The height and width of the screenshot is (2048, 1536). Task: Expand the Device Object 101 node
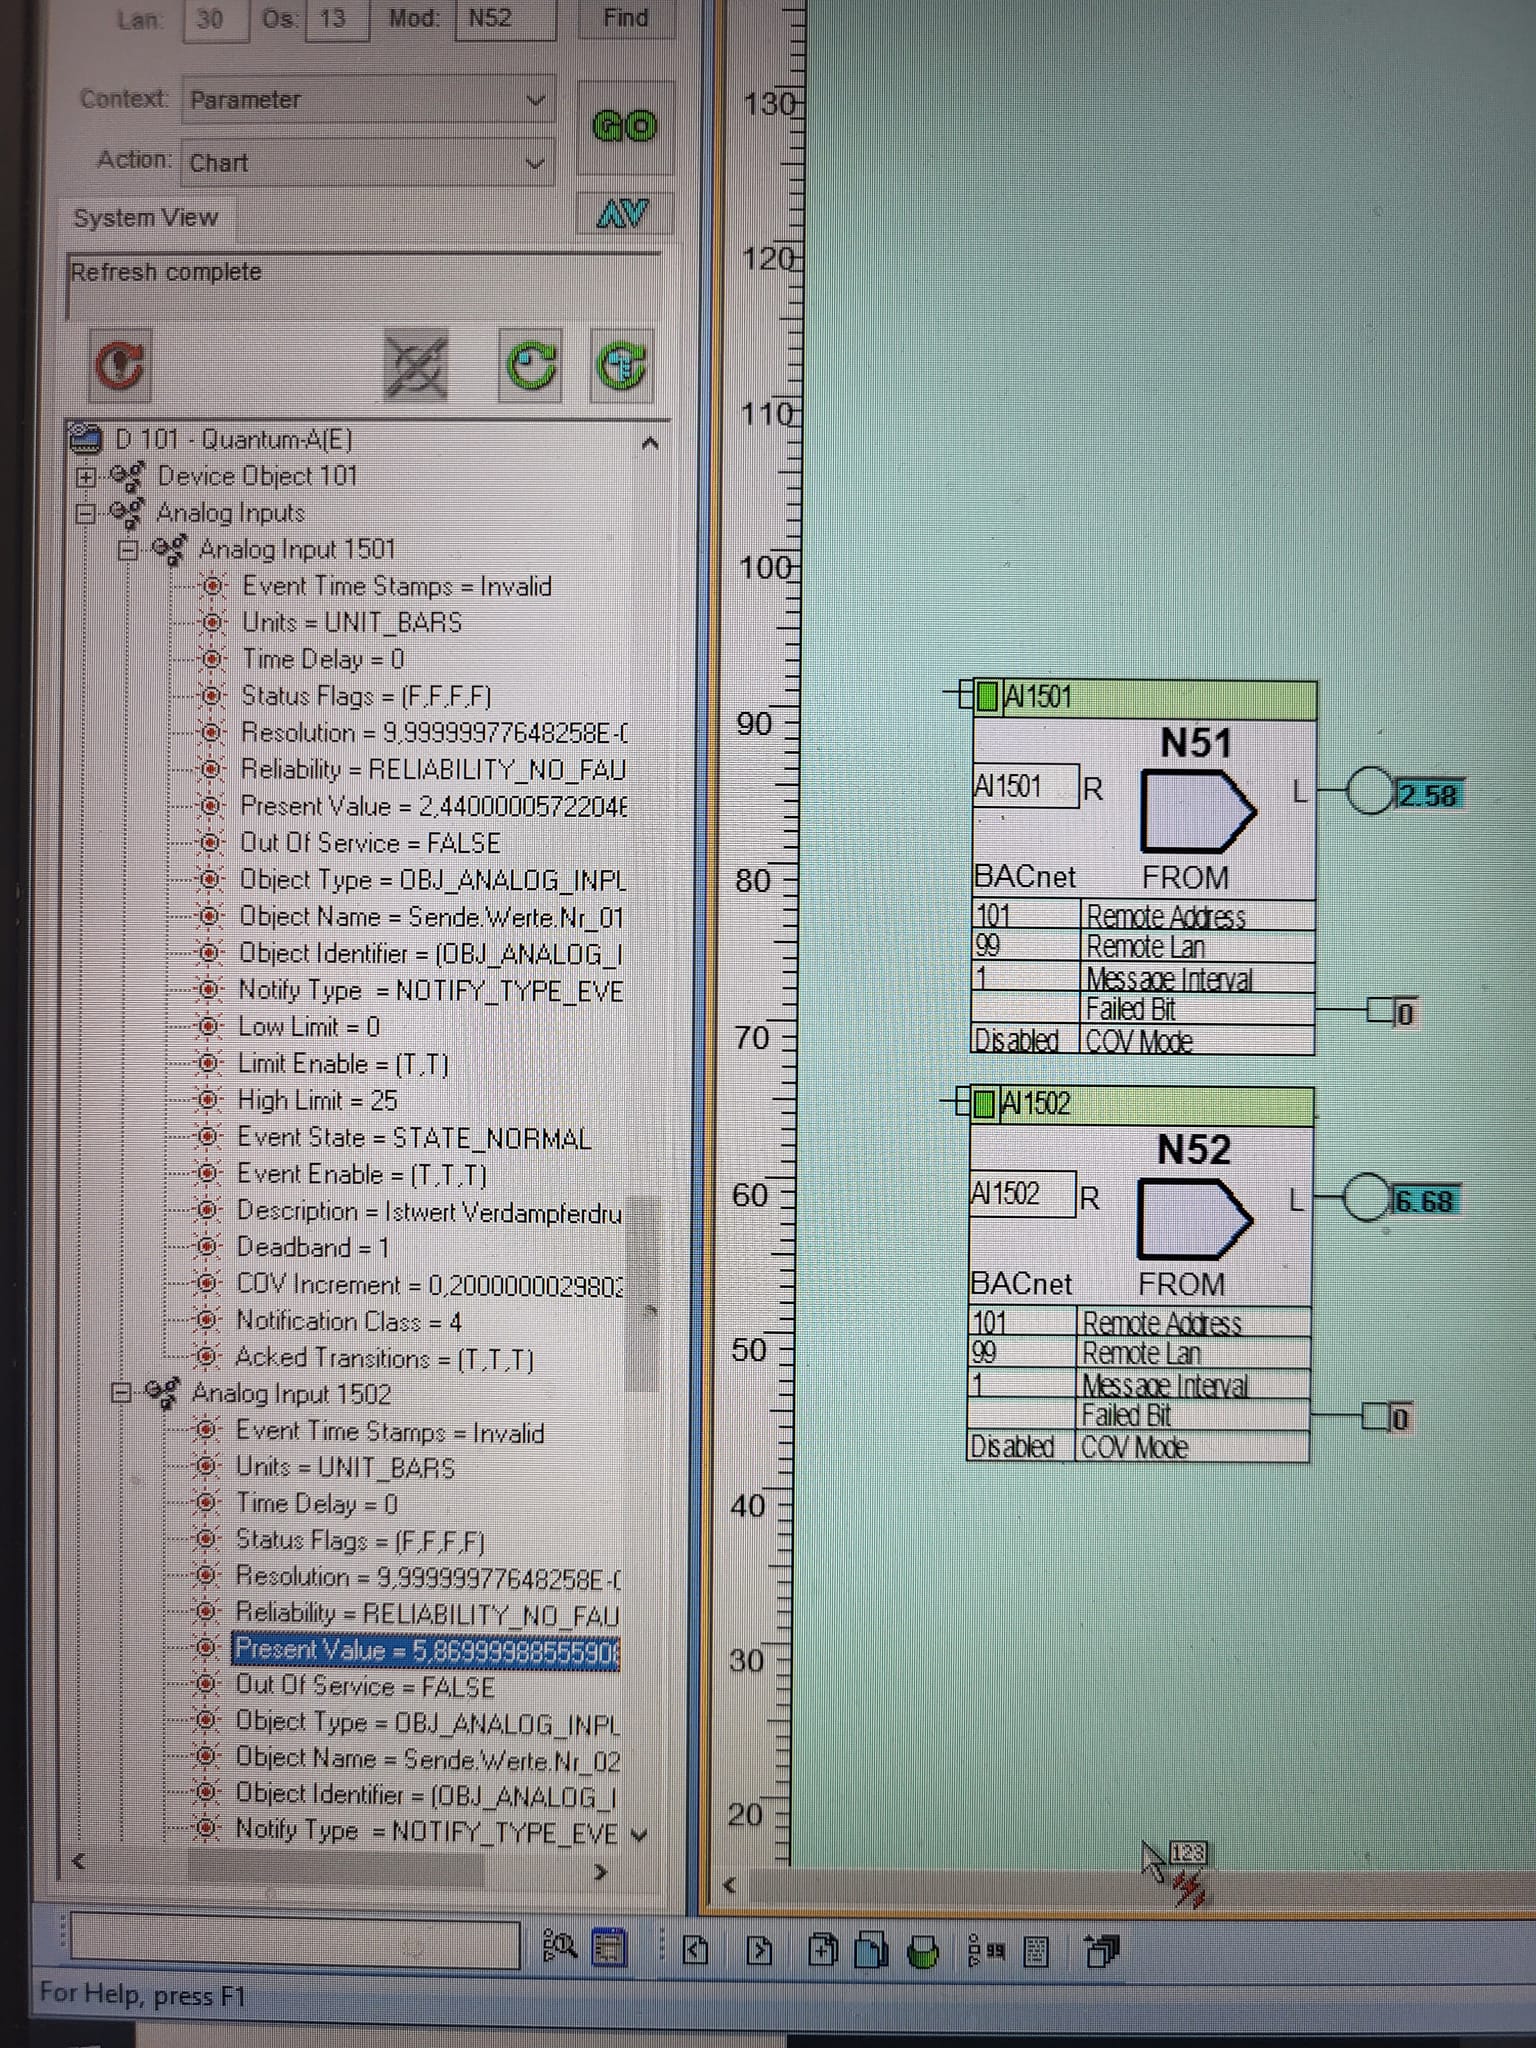[x=87, y=477]
